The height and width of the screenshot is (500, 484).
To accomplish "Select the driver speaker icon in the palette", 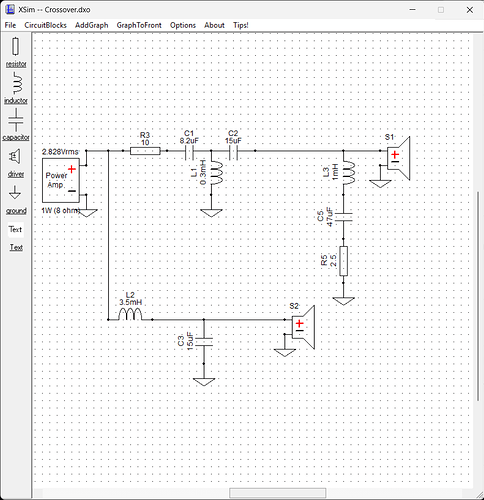I will tap(15, 156).
